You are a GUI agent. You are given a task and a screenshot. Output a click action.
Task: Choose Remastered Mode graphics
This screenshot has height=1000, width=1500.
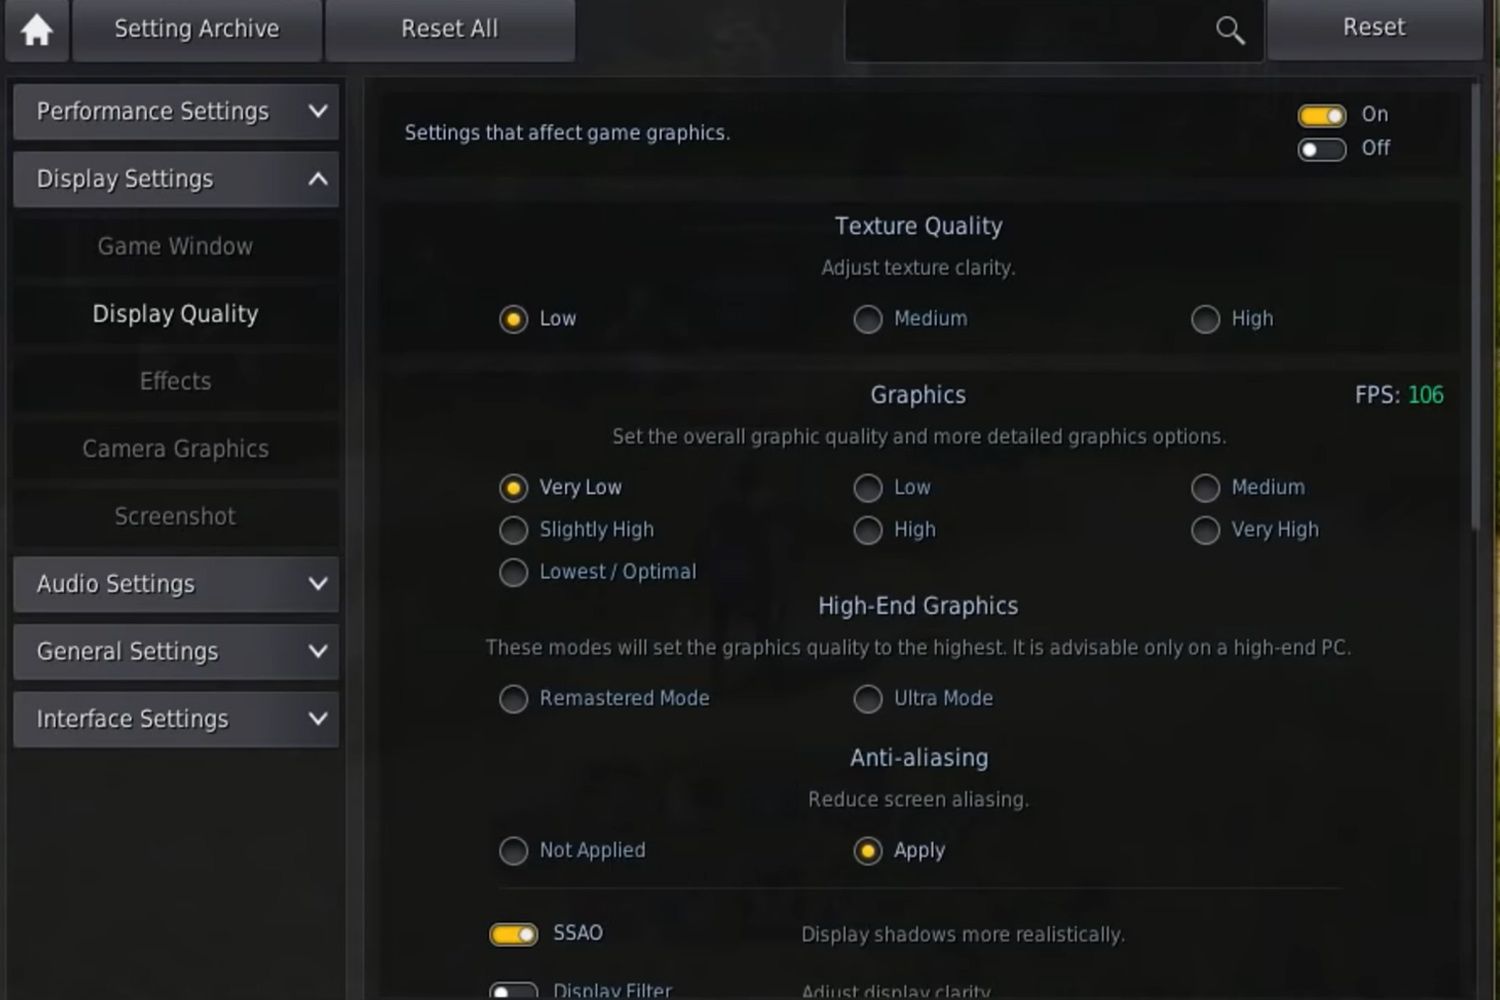coord(514,699)
